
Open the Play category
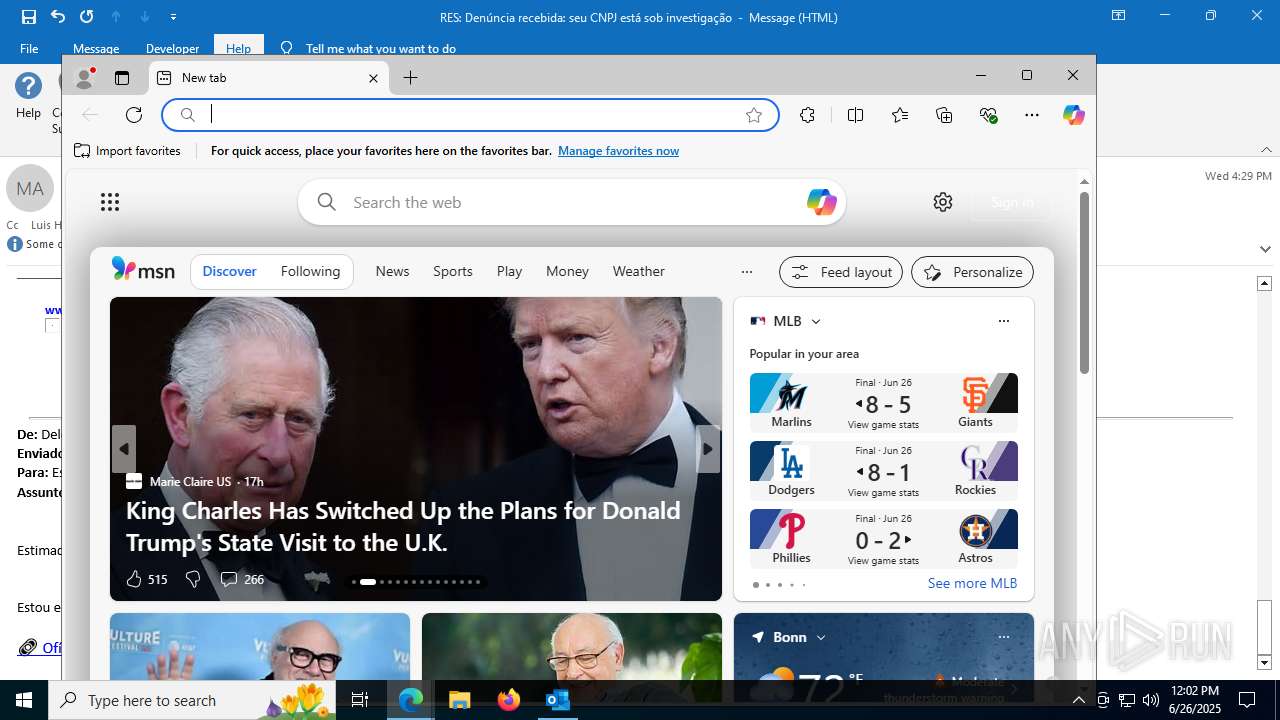509,271
